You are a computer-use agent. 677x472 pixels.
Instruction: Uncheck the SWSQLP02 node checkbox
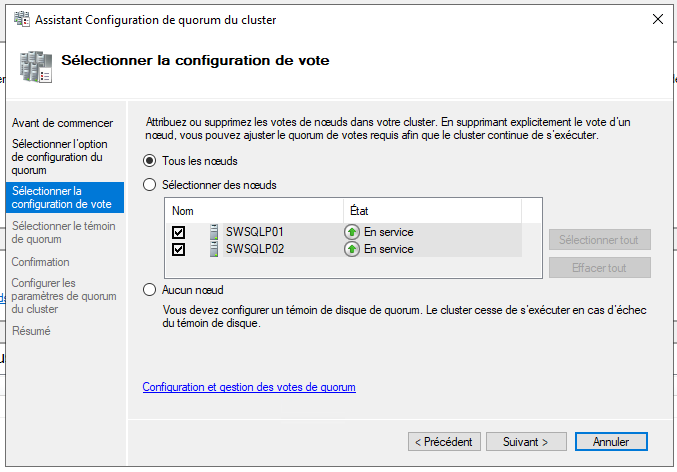(178, 249)
